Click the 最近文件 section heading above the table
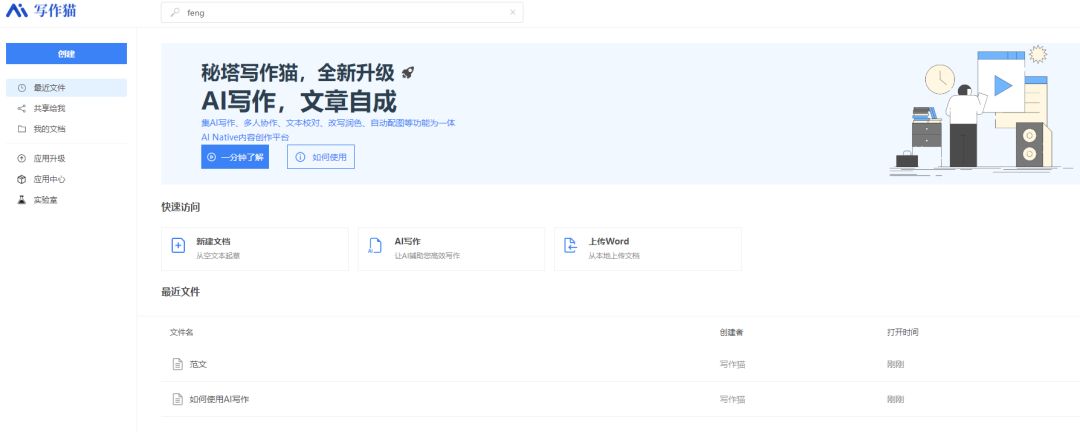This screenshot has width=1080, height=432. 180,292
